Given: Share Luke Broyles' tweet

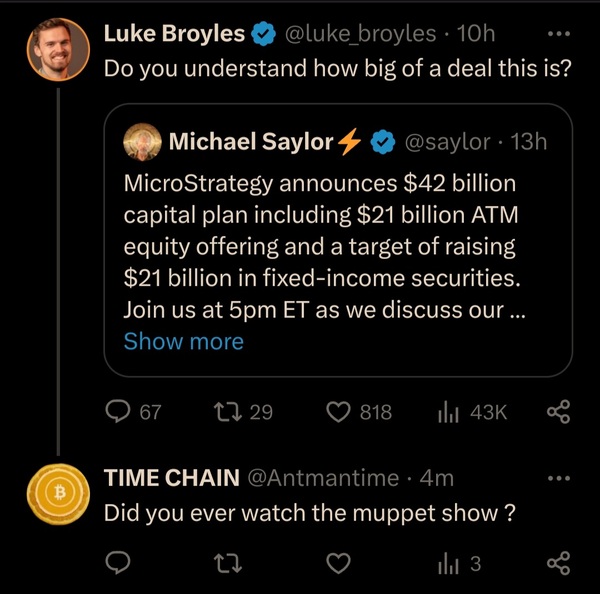Looking at the screenshot, I should [x=558, y=412].
